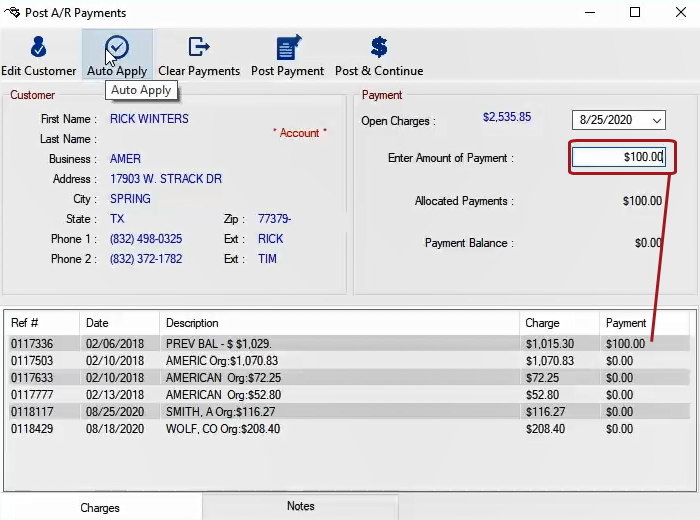Select charge row 0117503
The height and width of the screenshot is (520, 700).
(x=348, y=361)
